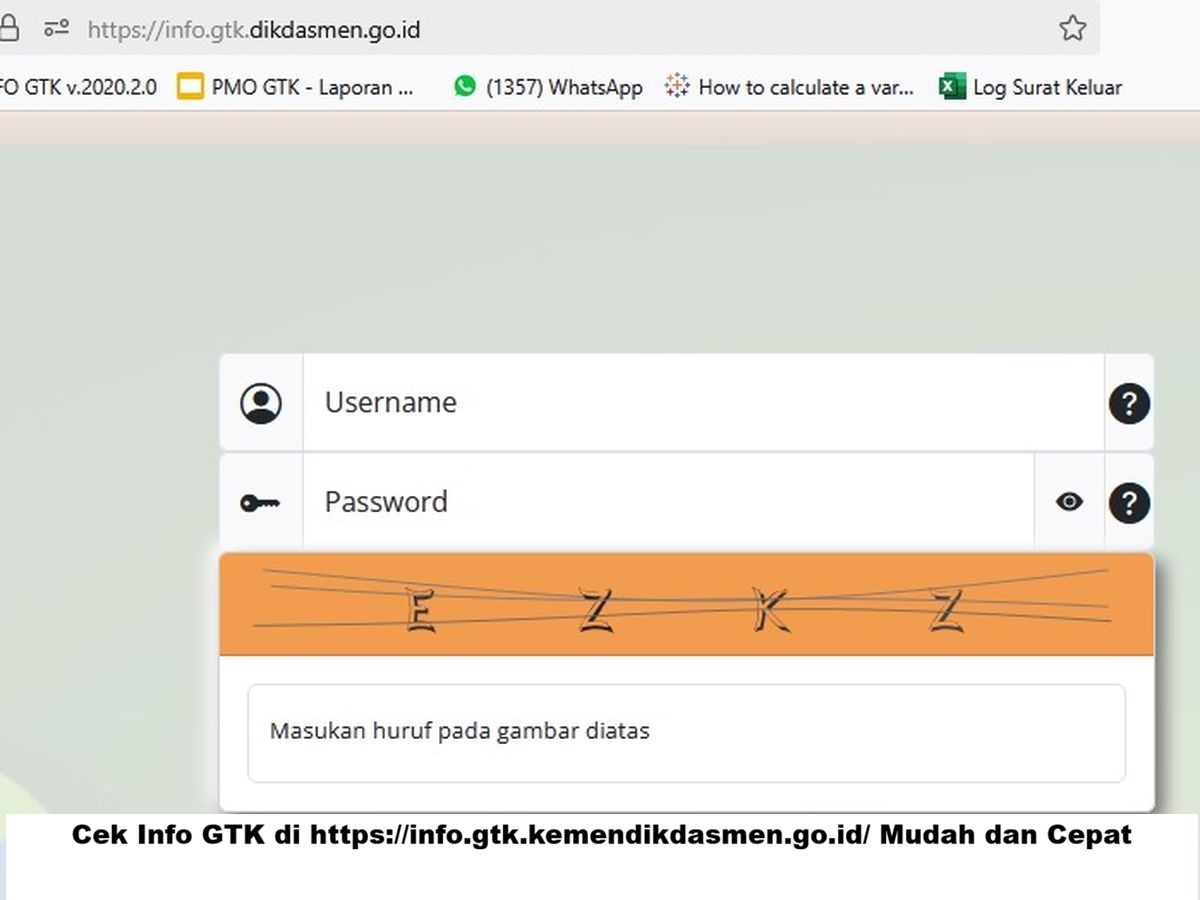This screenshot has width=1200, height=900.
Task: Open the help icon for Username field
Action: click(x=1129, y=403)
